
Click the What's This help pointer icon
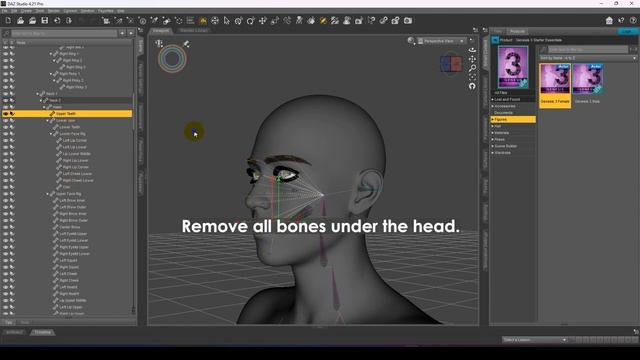coord(621,20)
